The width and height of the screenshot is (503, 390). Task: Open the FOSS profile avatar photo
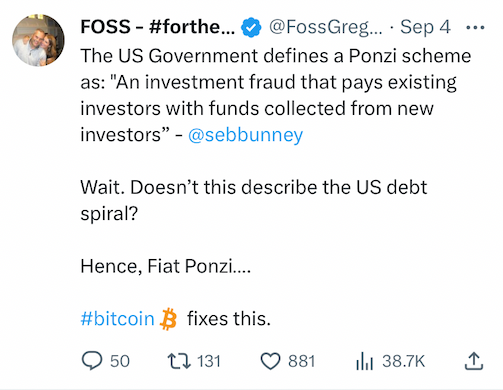[x=38, y=40]
